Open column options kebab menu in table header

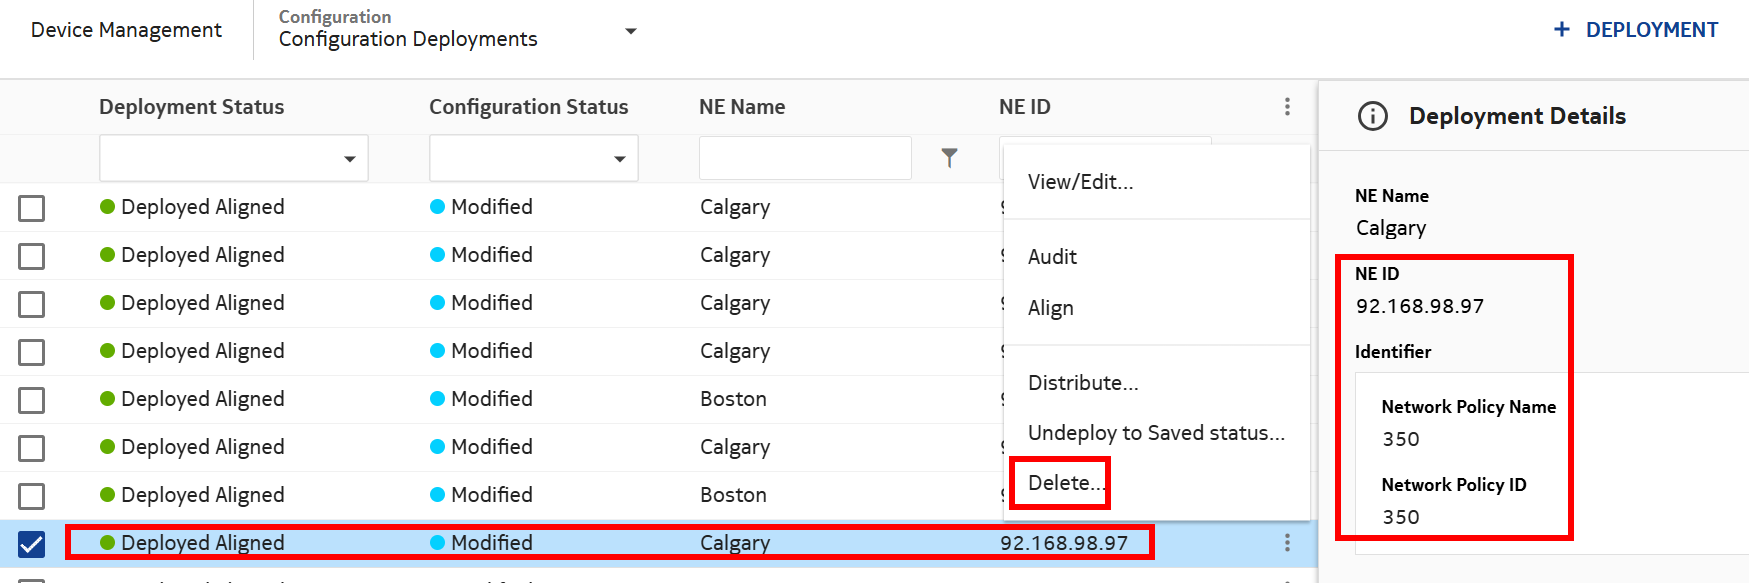click(1287, 107)
